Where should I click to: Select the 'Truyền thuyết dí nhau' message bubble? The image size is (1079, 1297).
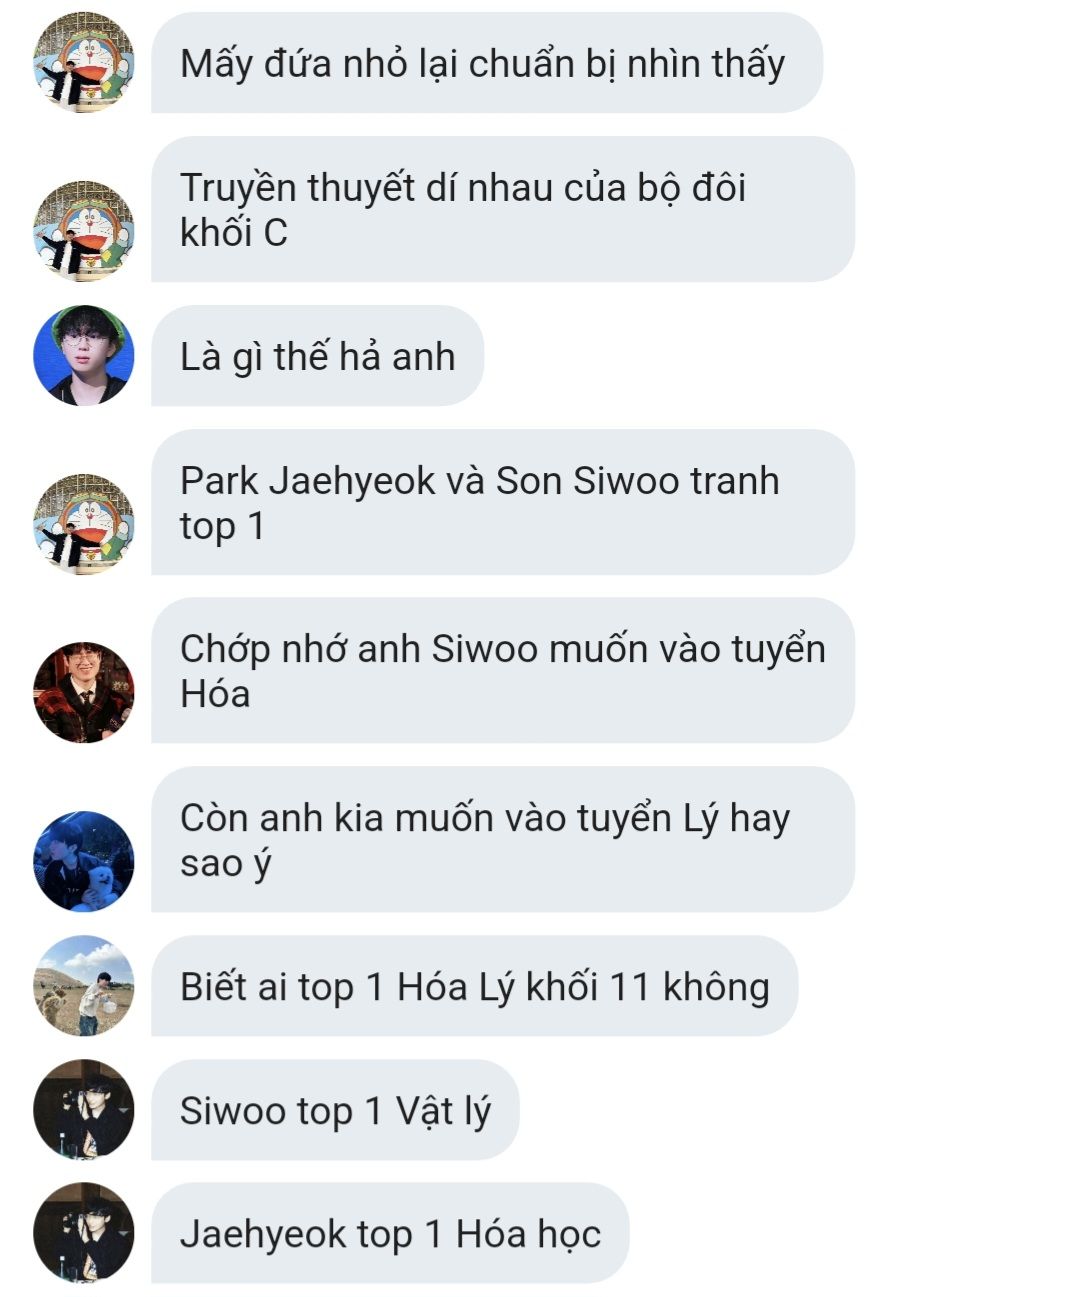(x=503, y=209)
